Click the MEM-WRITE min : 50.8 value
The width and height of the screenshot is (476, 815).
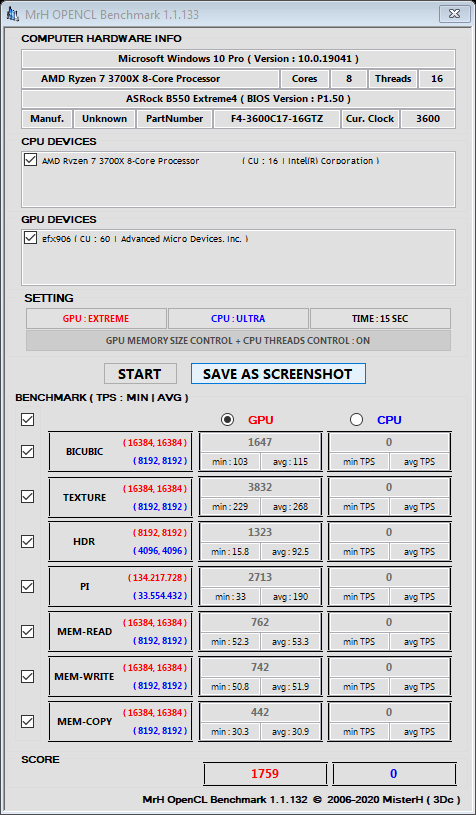coord(230,686)
